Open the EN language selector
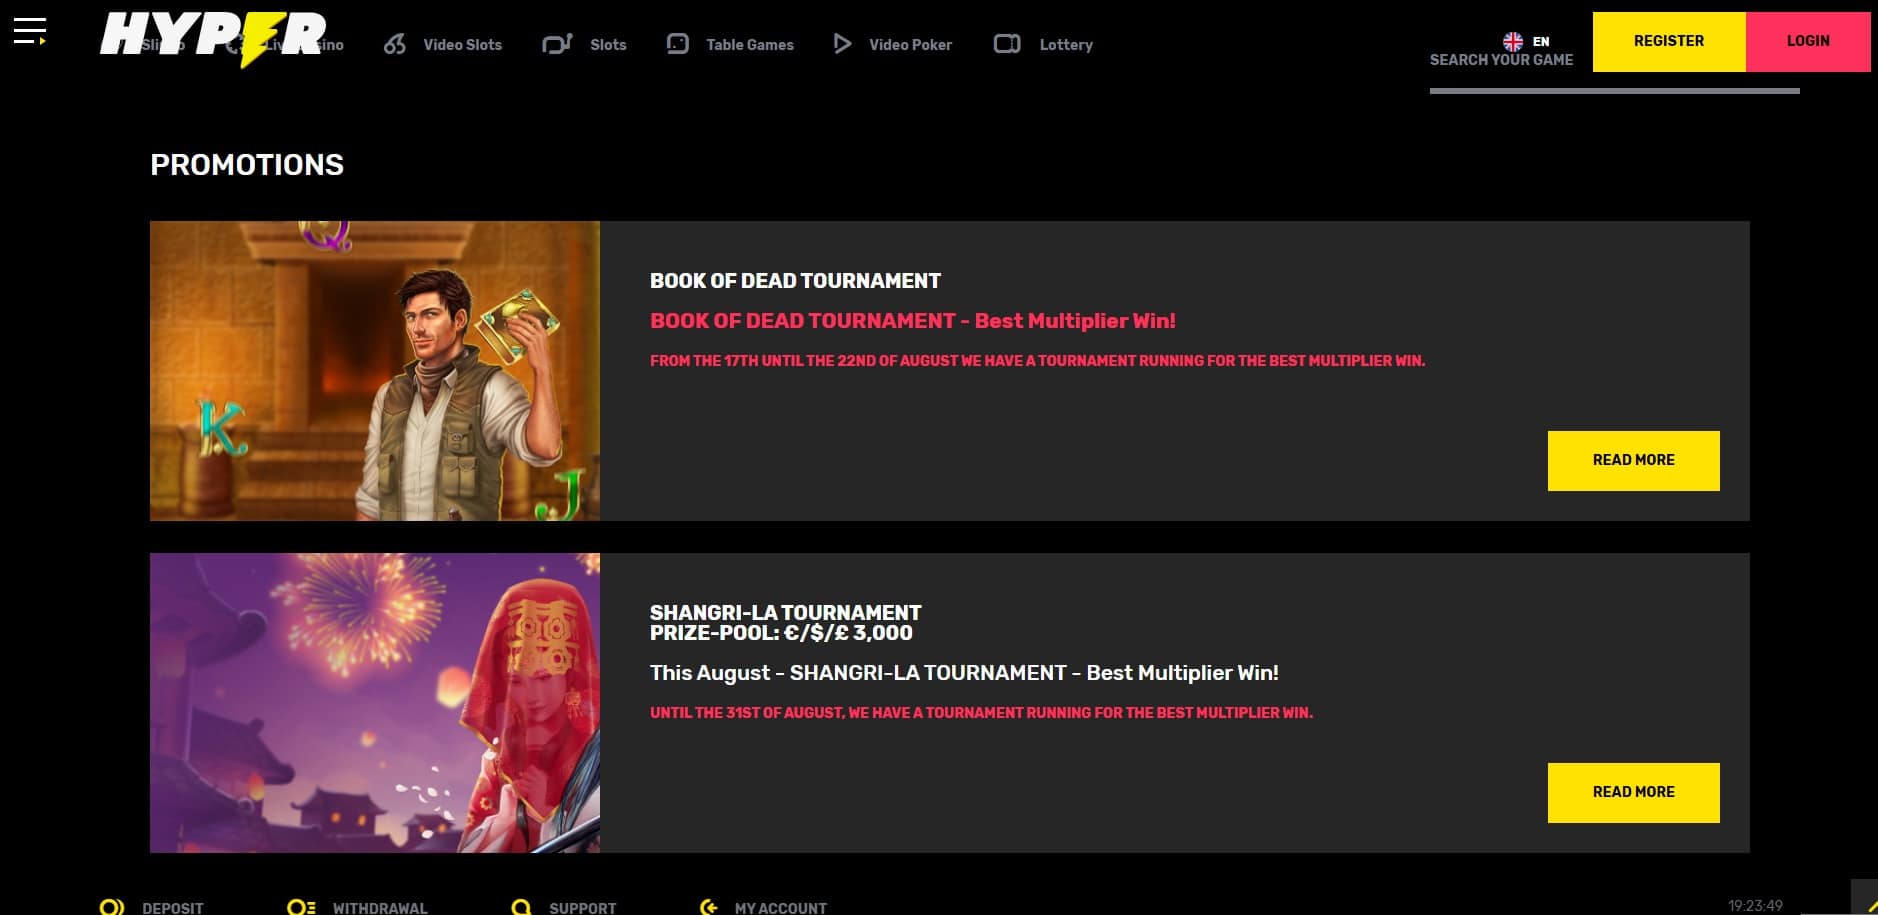 [x=1526, y=41]
